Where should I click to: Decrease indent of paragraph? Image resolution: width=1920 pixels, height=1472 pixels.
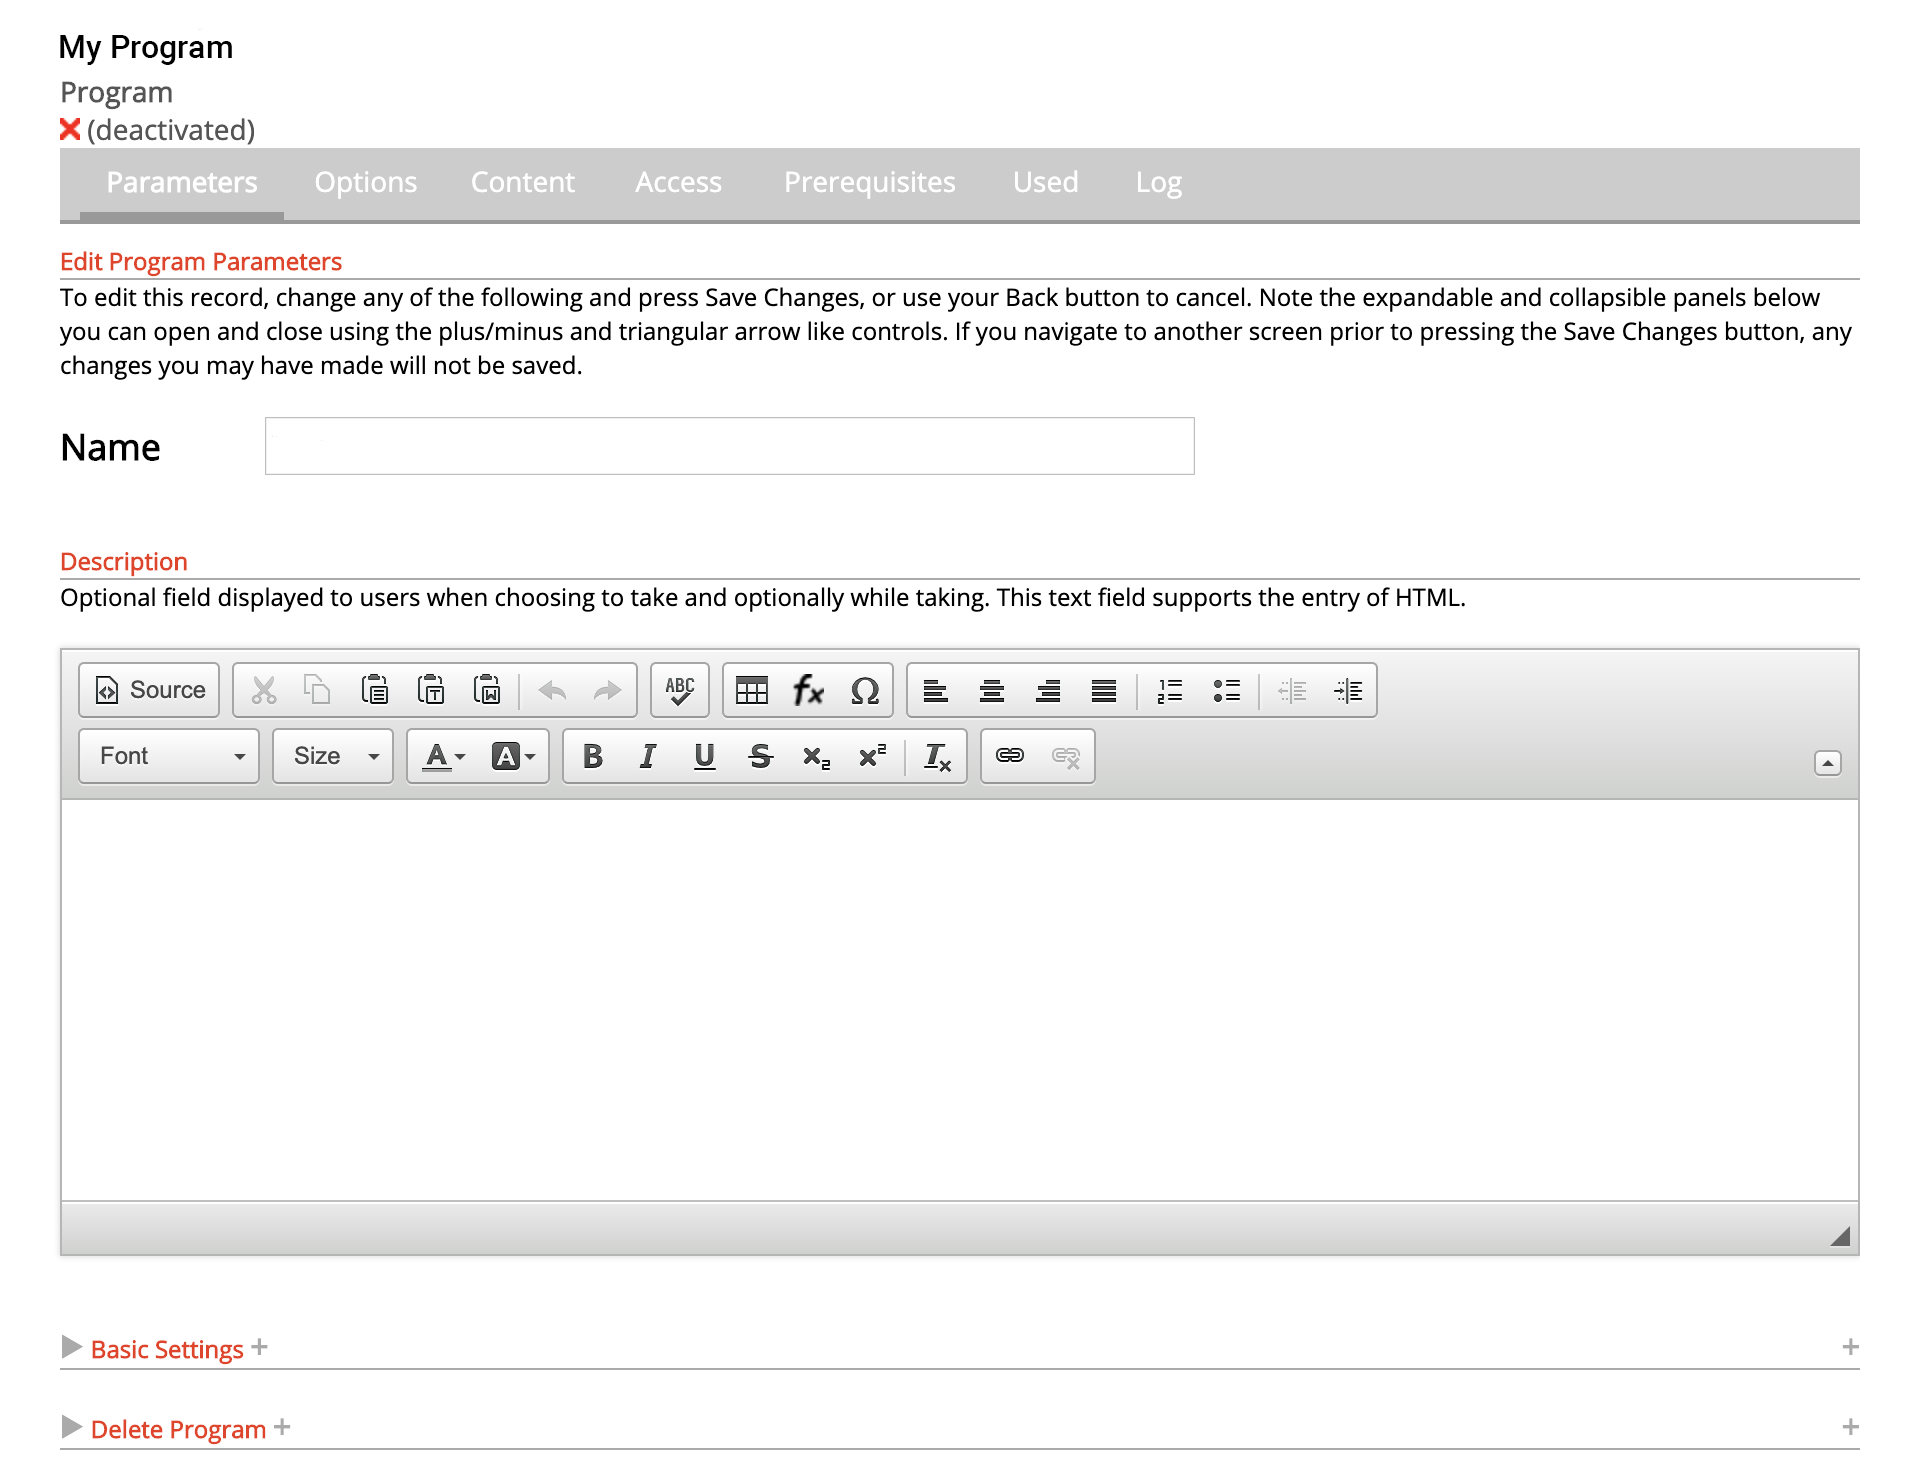pos(1292,690)
